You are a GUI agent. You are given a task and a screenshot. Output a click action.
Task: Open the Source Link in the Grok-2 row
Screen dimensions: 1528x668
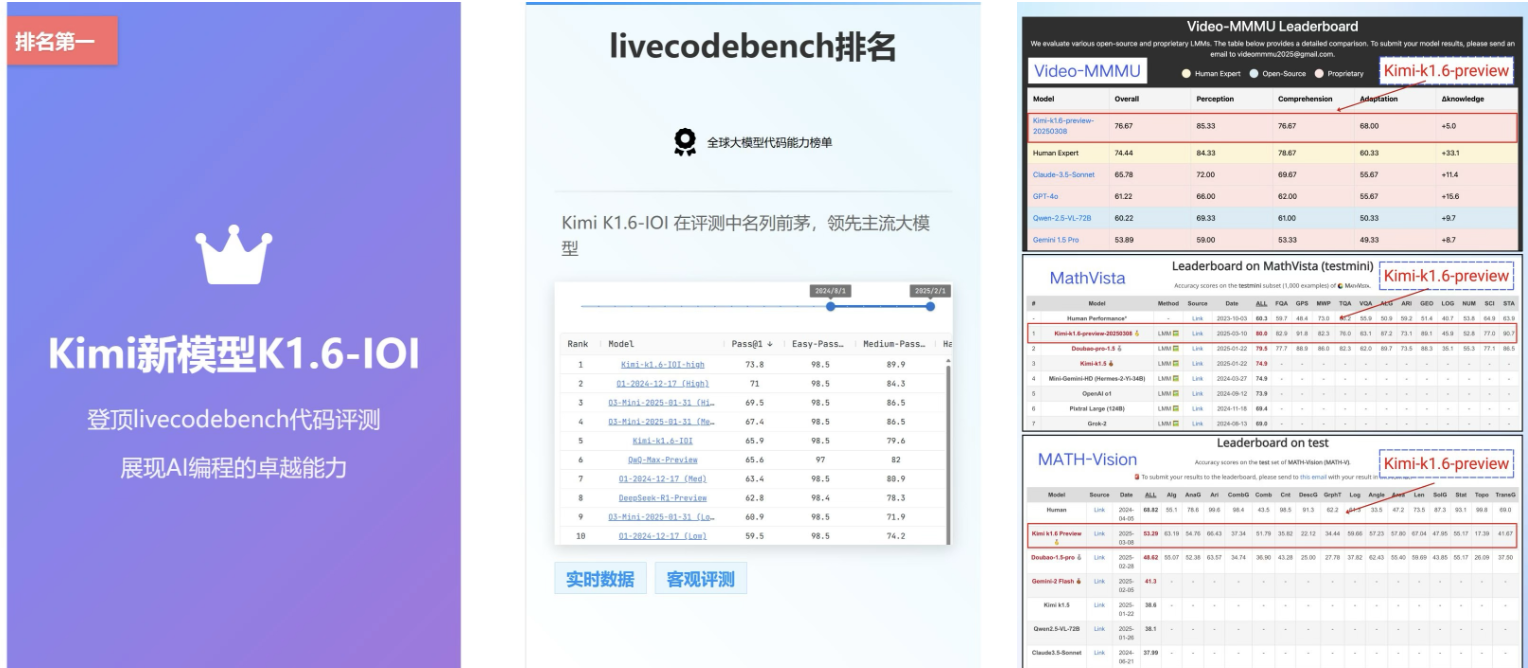(1197, 422)
